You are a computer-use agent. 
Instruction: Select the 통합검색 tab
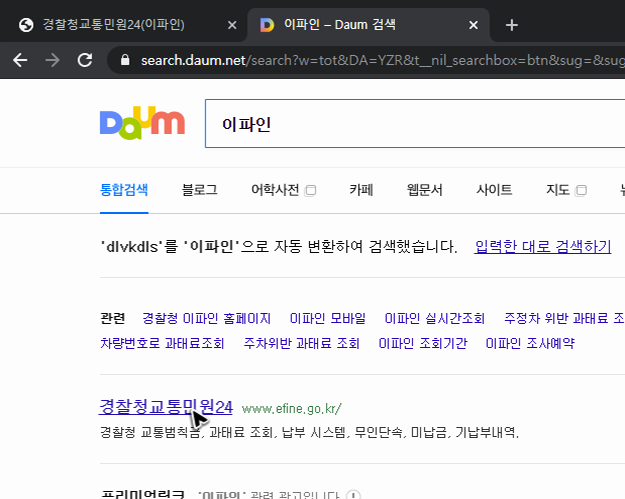[124, 190]
